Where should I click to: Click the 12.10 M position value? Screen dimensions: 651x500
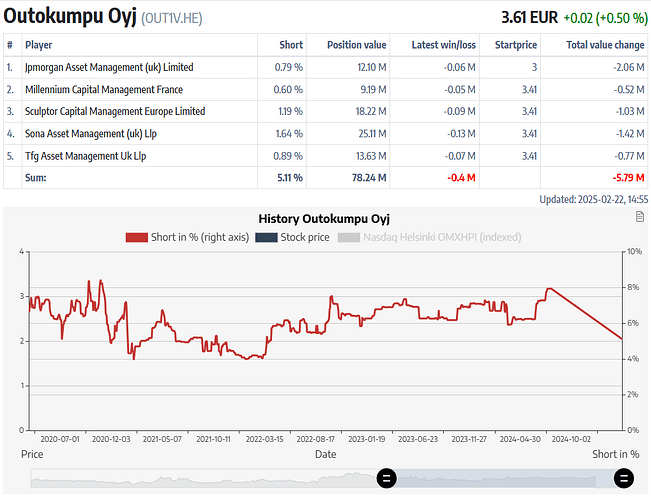[x=372, y=67]
